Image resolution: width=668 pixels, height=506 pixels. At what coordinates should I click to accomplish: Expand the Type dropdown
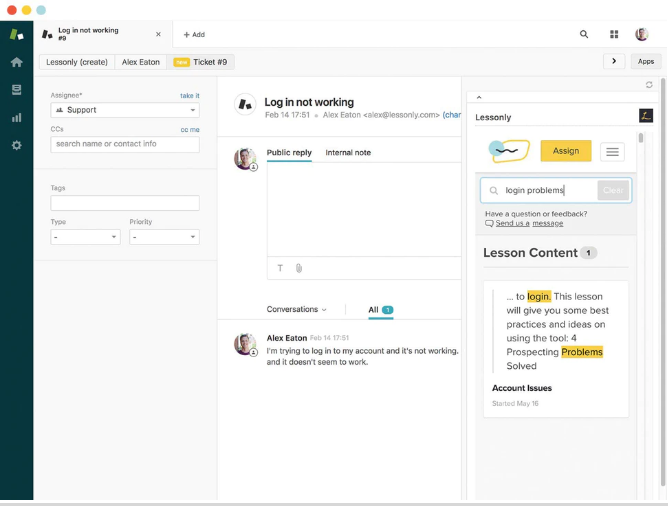coord(85,238)
